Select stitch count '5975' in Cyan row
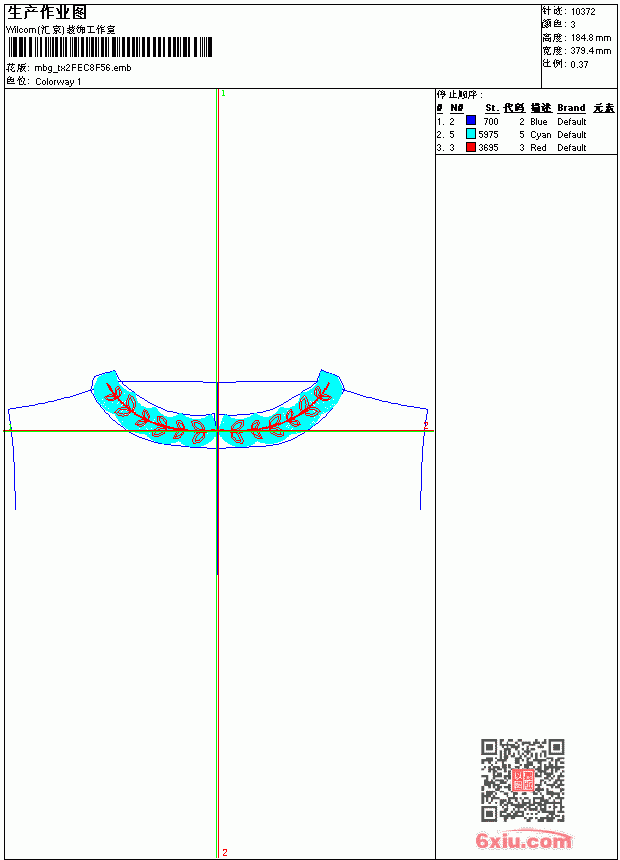This screenshot has height=860, width=620. coord(488,134)
